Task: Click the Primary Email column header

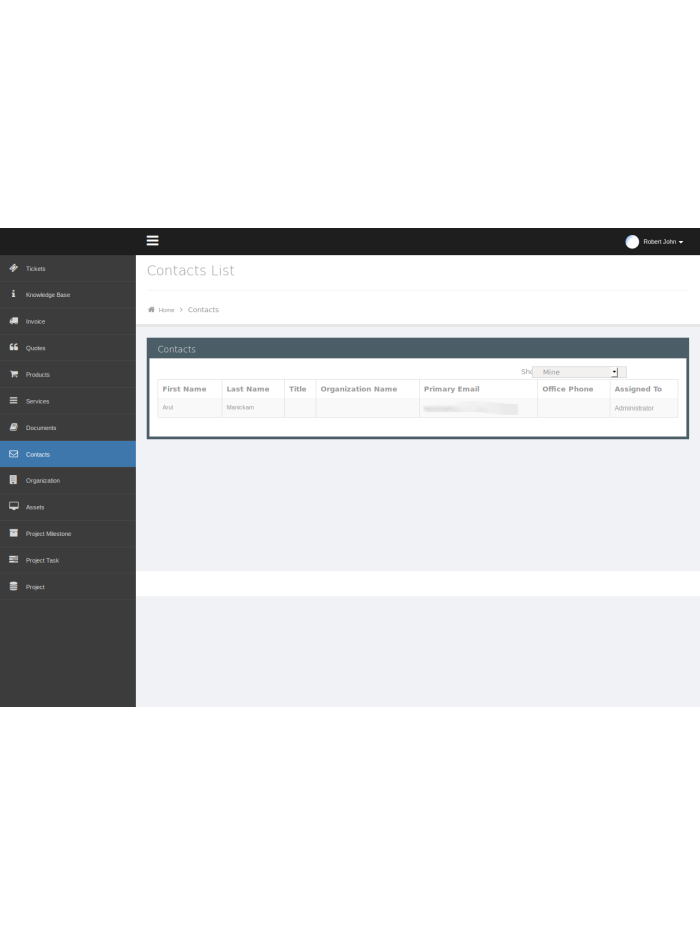Action: pyautogui.click(x=451, y=389)
